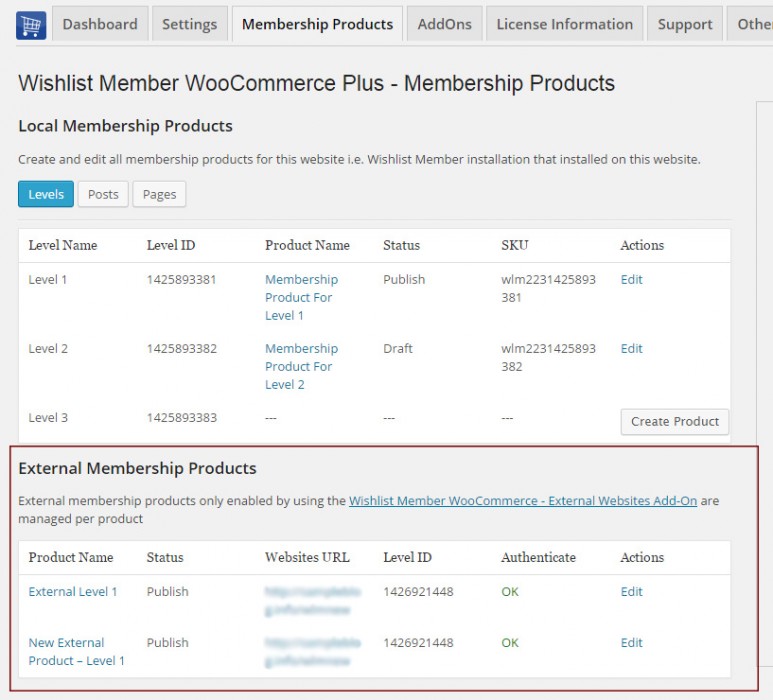This screenshot has height=700, width=773.
Task: Edit the External Level 1 product
Action: pyautogui.click(x=631, y=592)
